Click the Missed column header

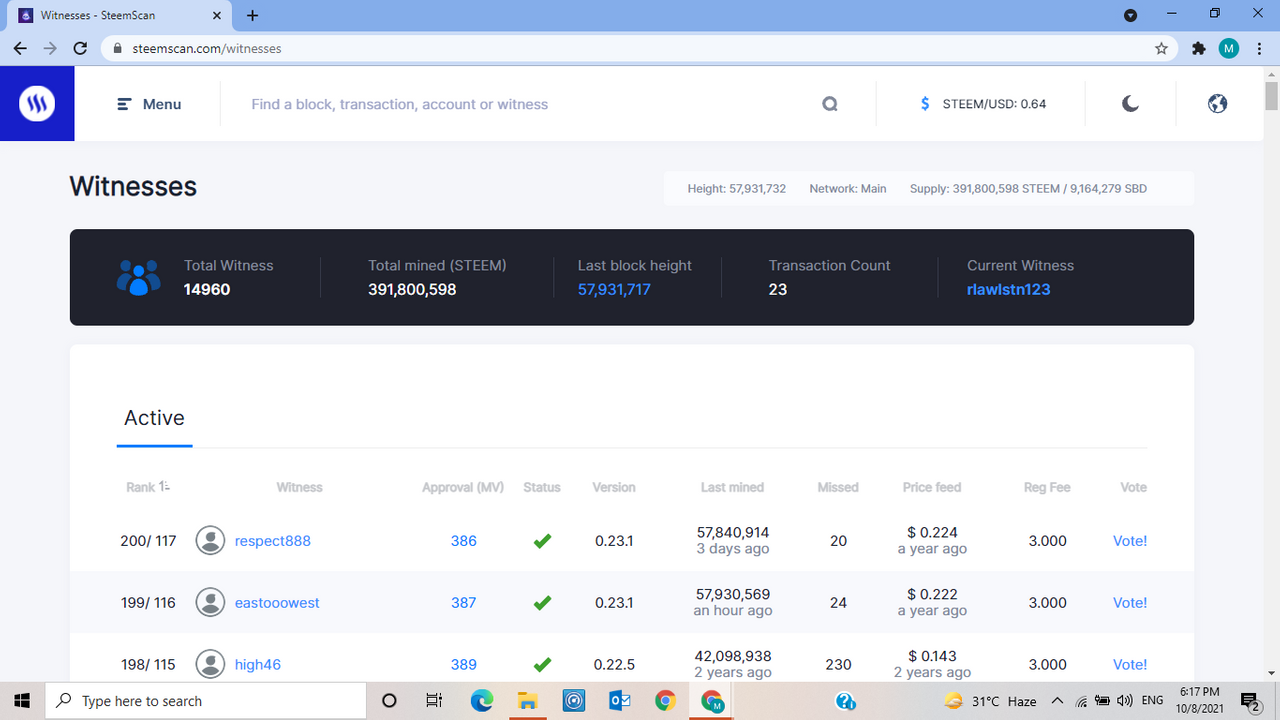pyautogui.click(x=838, y=487)
